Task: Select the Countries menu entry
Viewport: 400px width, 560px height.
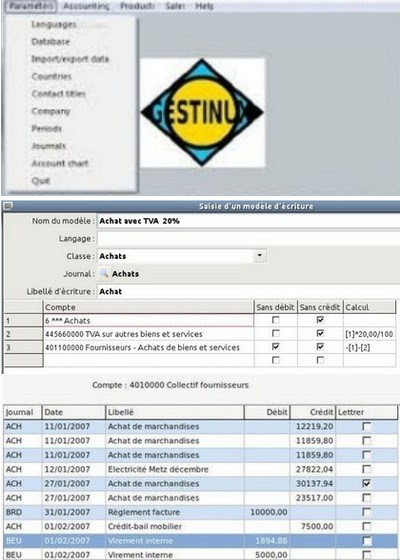Action: (x=52, y=76)
